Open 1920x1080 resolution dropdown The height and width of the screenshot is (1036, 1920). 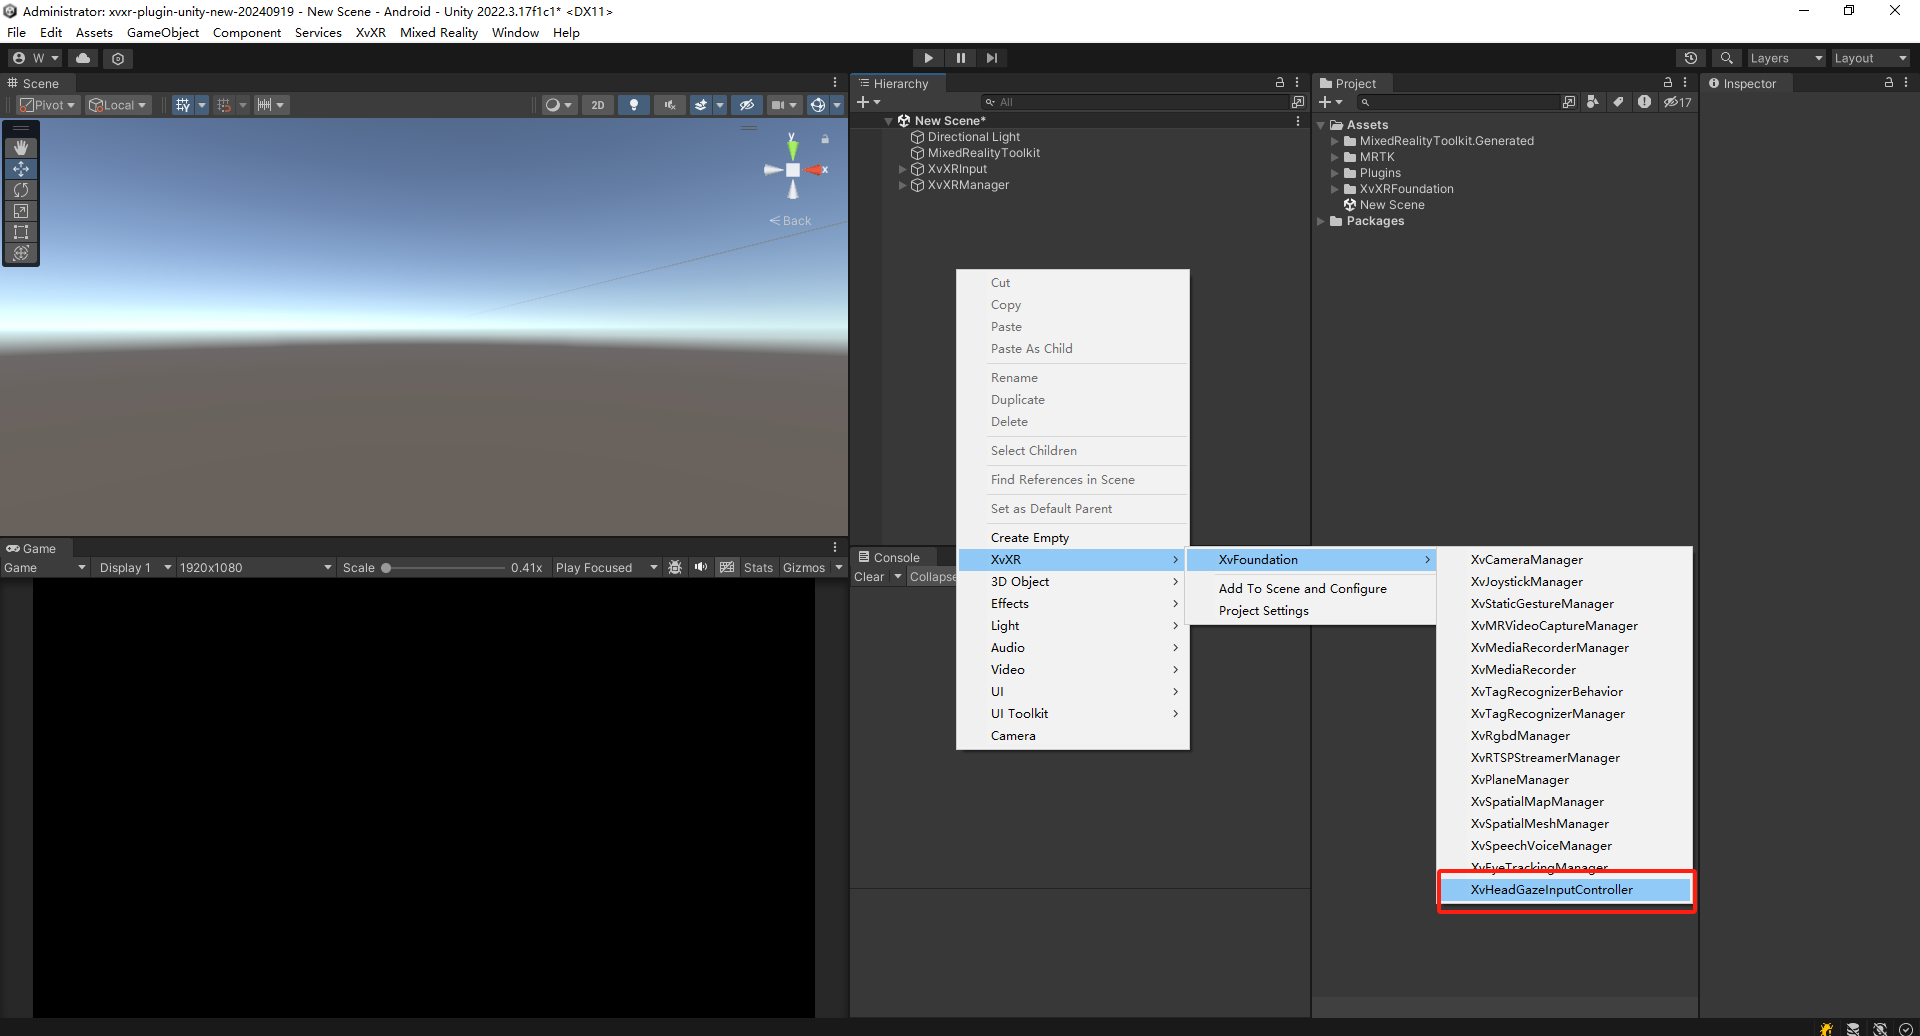pos(255,567)
